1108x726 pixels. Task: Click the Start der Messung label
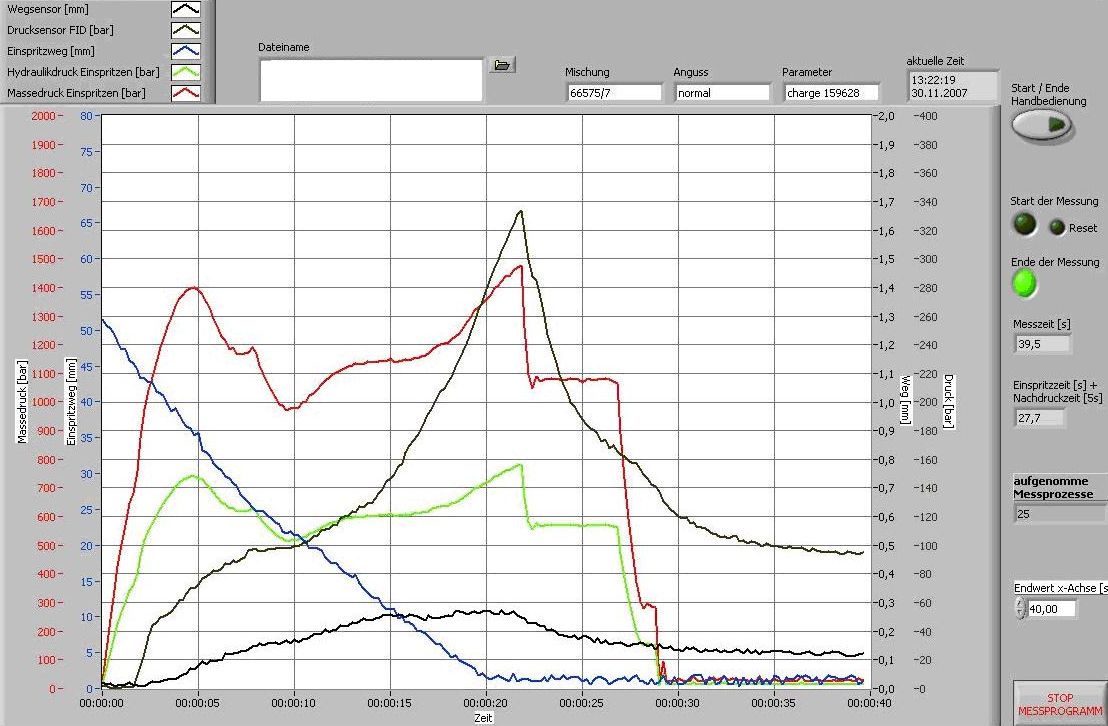point(1054,201)
